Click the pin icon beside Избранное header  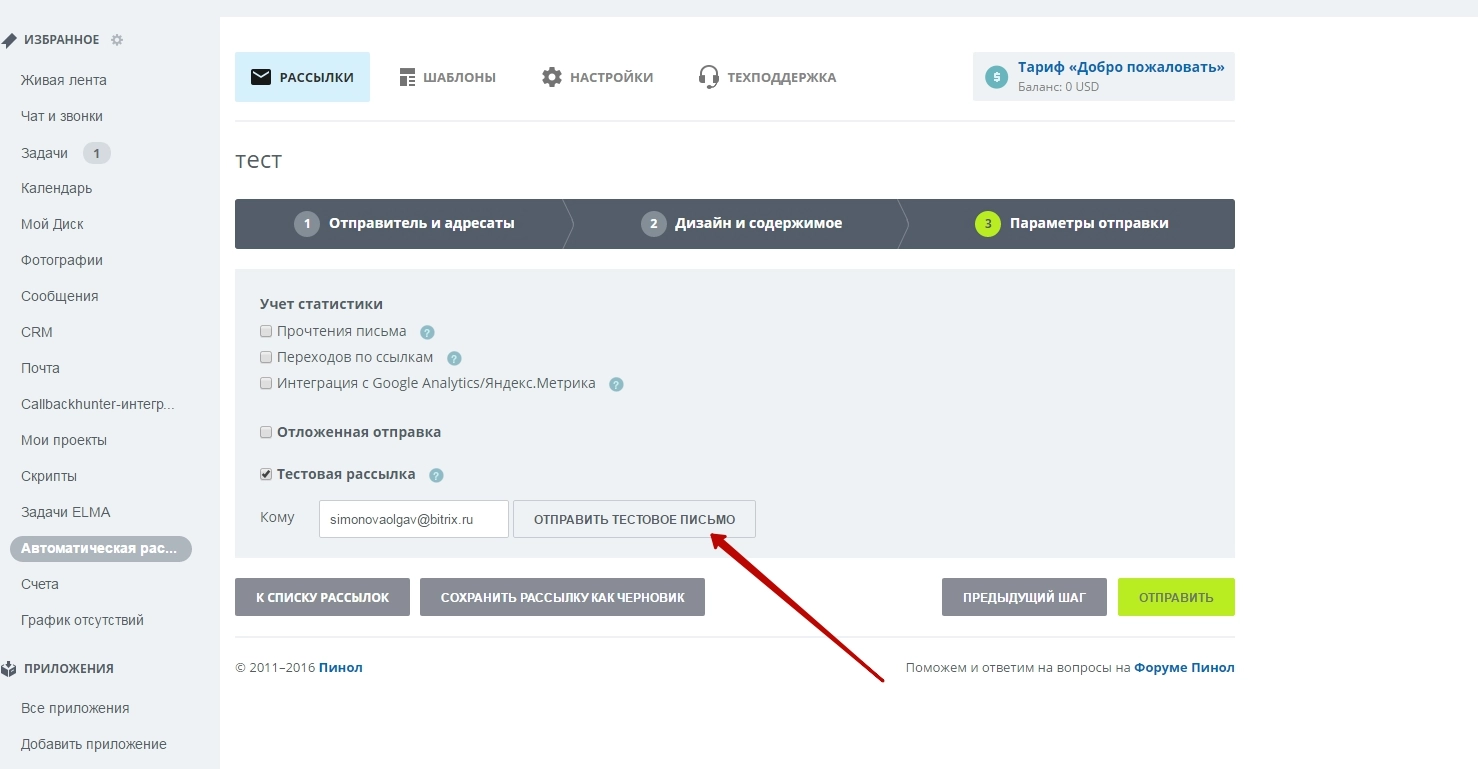click(9, 41)
